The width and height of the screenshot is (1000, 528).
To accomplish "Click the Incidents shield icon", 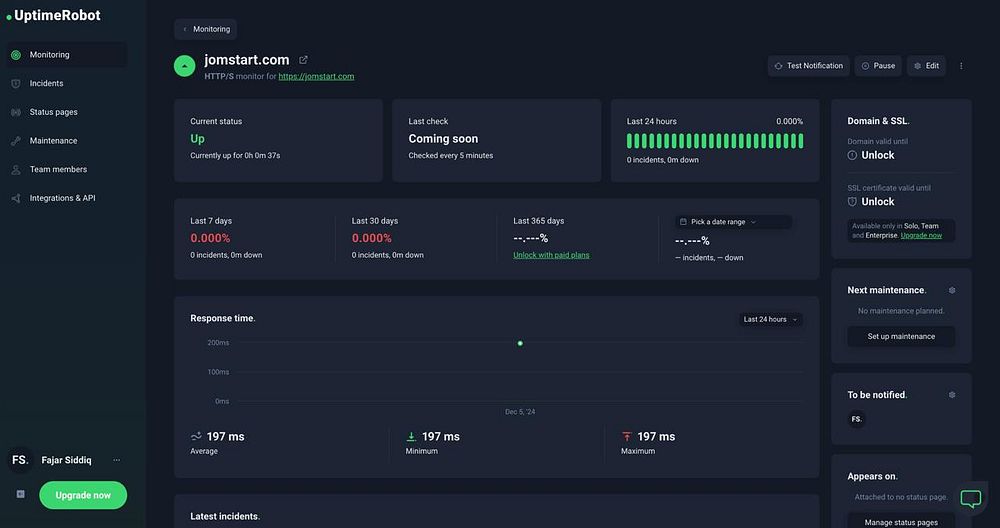I will click(x=16, y=84).
